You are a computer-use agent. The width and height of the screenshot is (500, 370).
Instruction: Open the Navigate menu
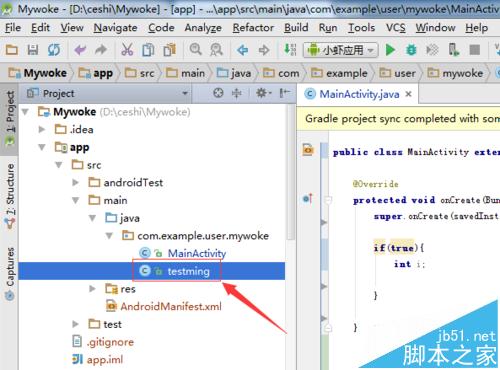click(x=115, y=28)
